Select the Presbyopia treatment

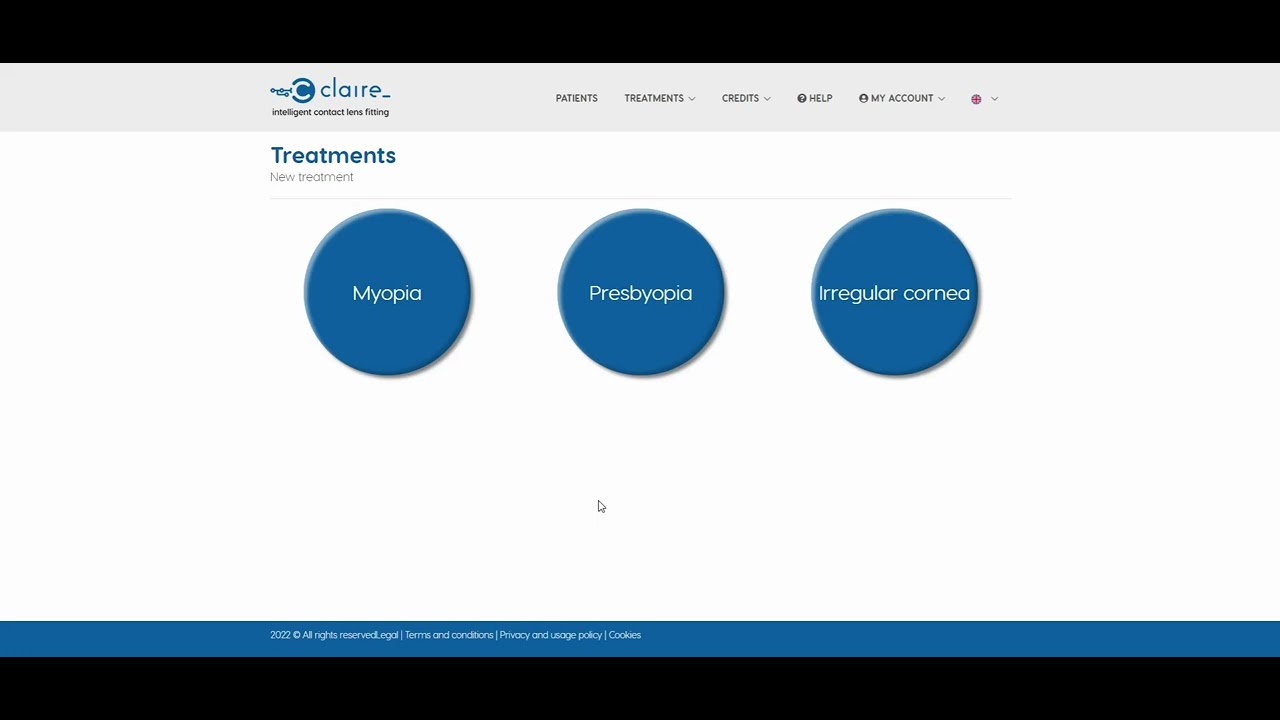640,292
